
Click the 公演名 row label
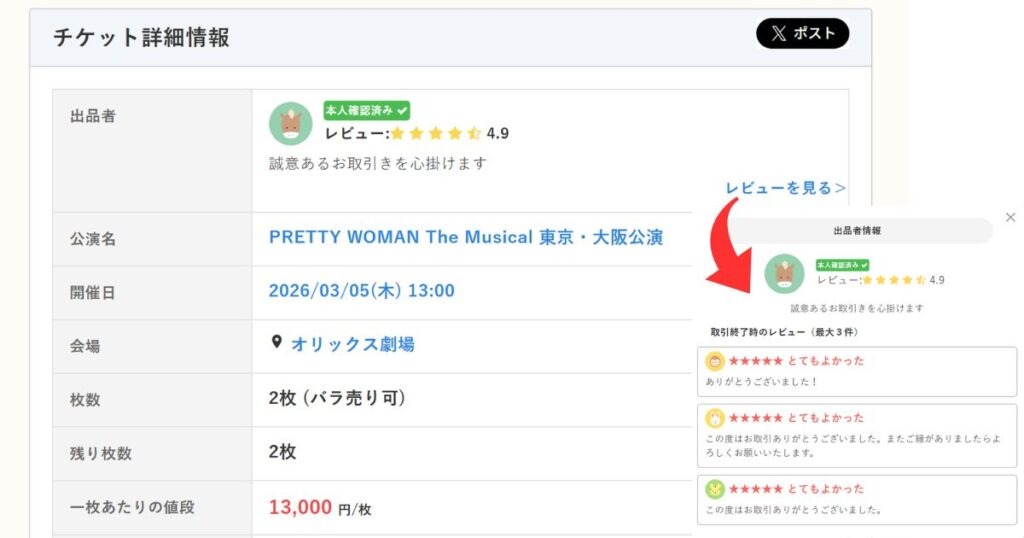[x=93, y=239]
